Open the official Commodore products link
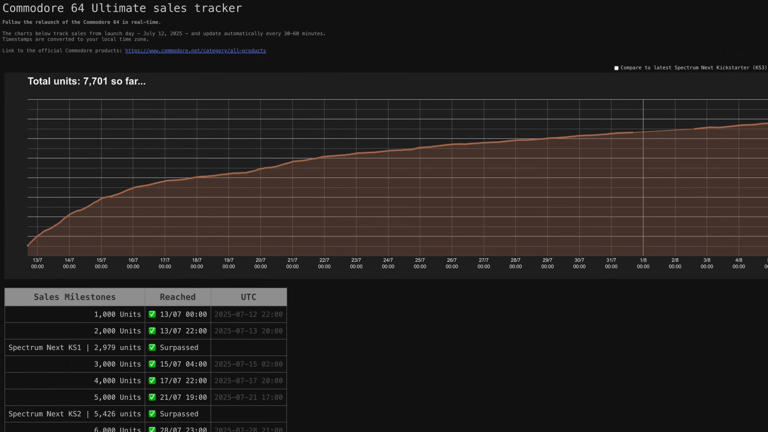The height and width of the screenshot is (432, 768). (195, 50)
